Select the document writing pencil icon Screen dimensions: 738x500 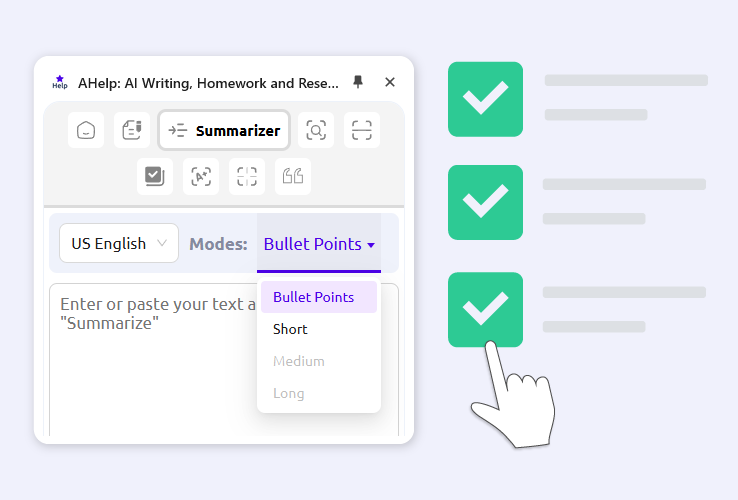[x=132, y=130]
